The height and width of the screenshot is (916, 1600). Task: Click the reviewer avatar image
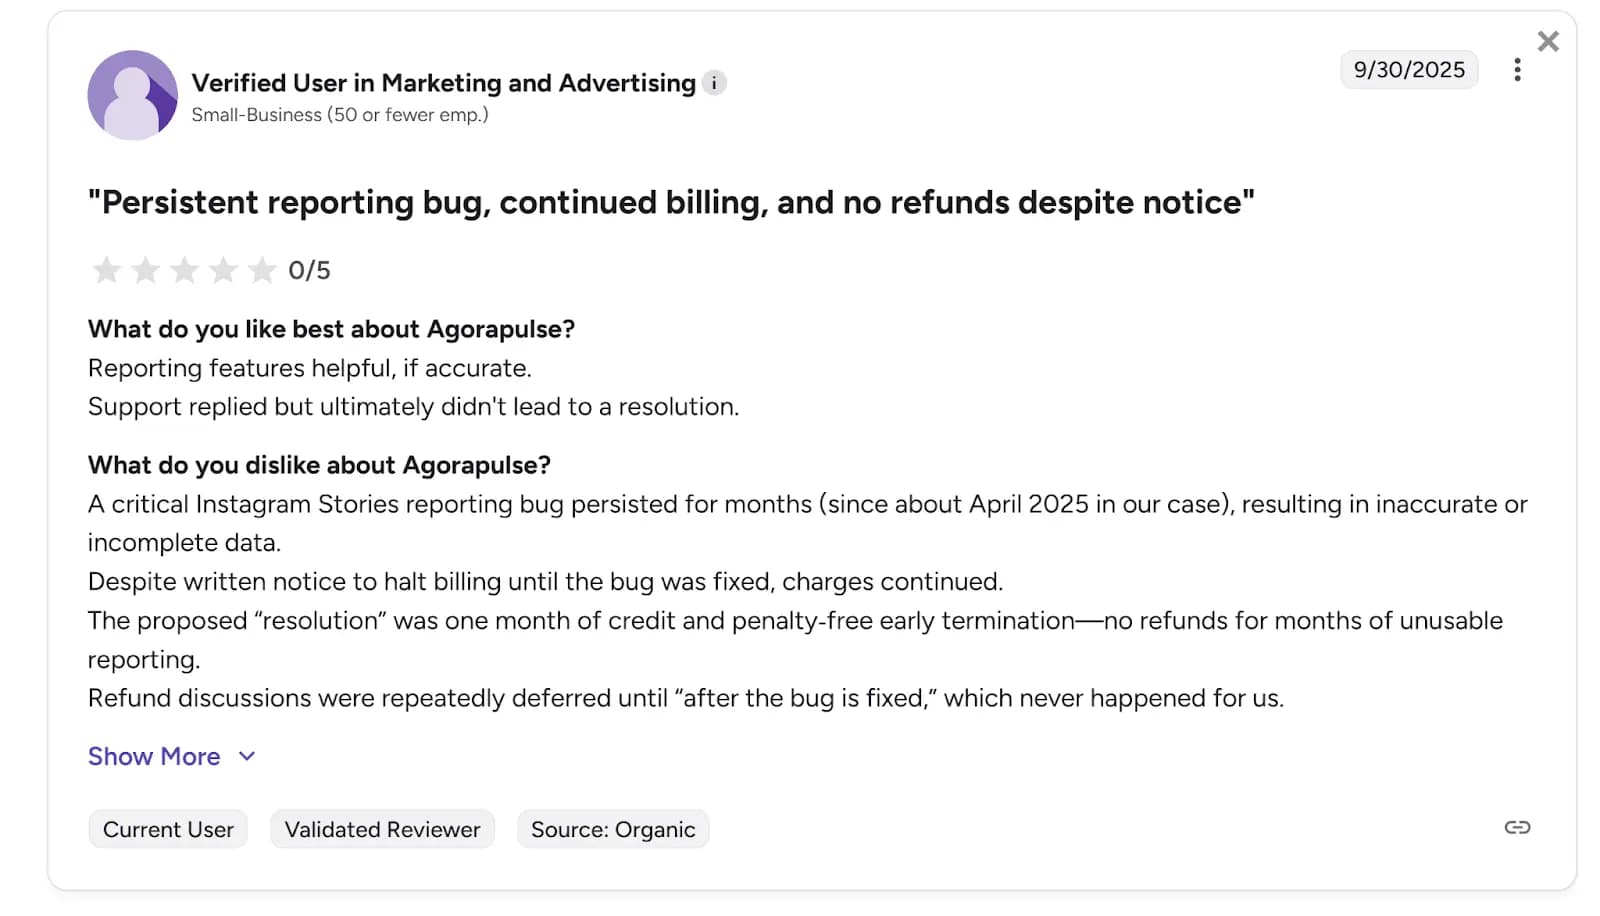point(132,95)
